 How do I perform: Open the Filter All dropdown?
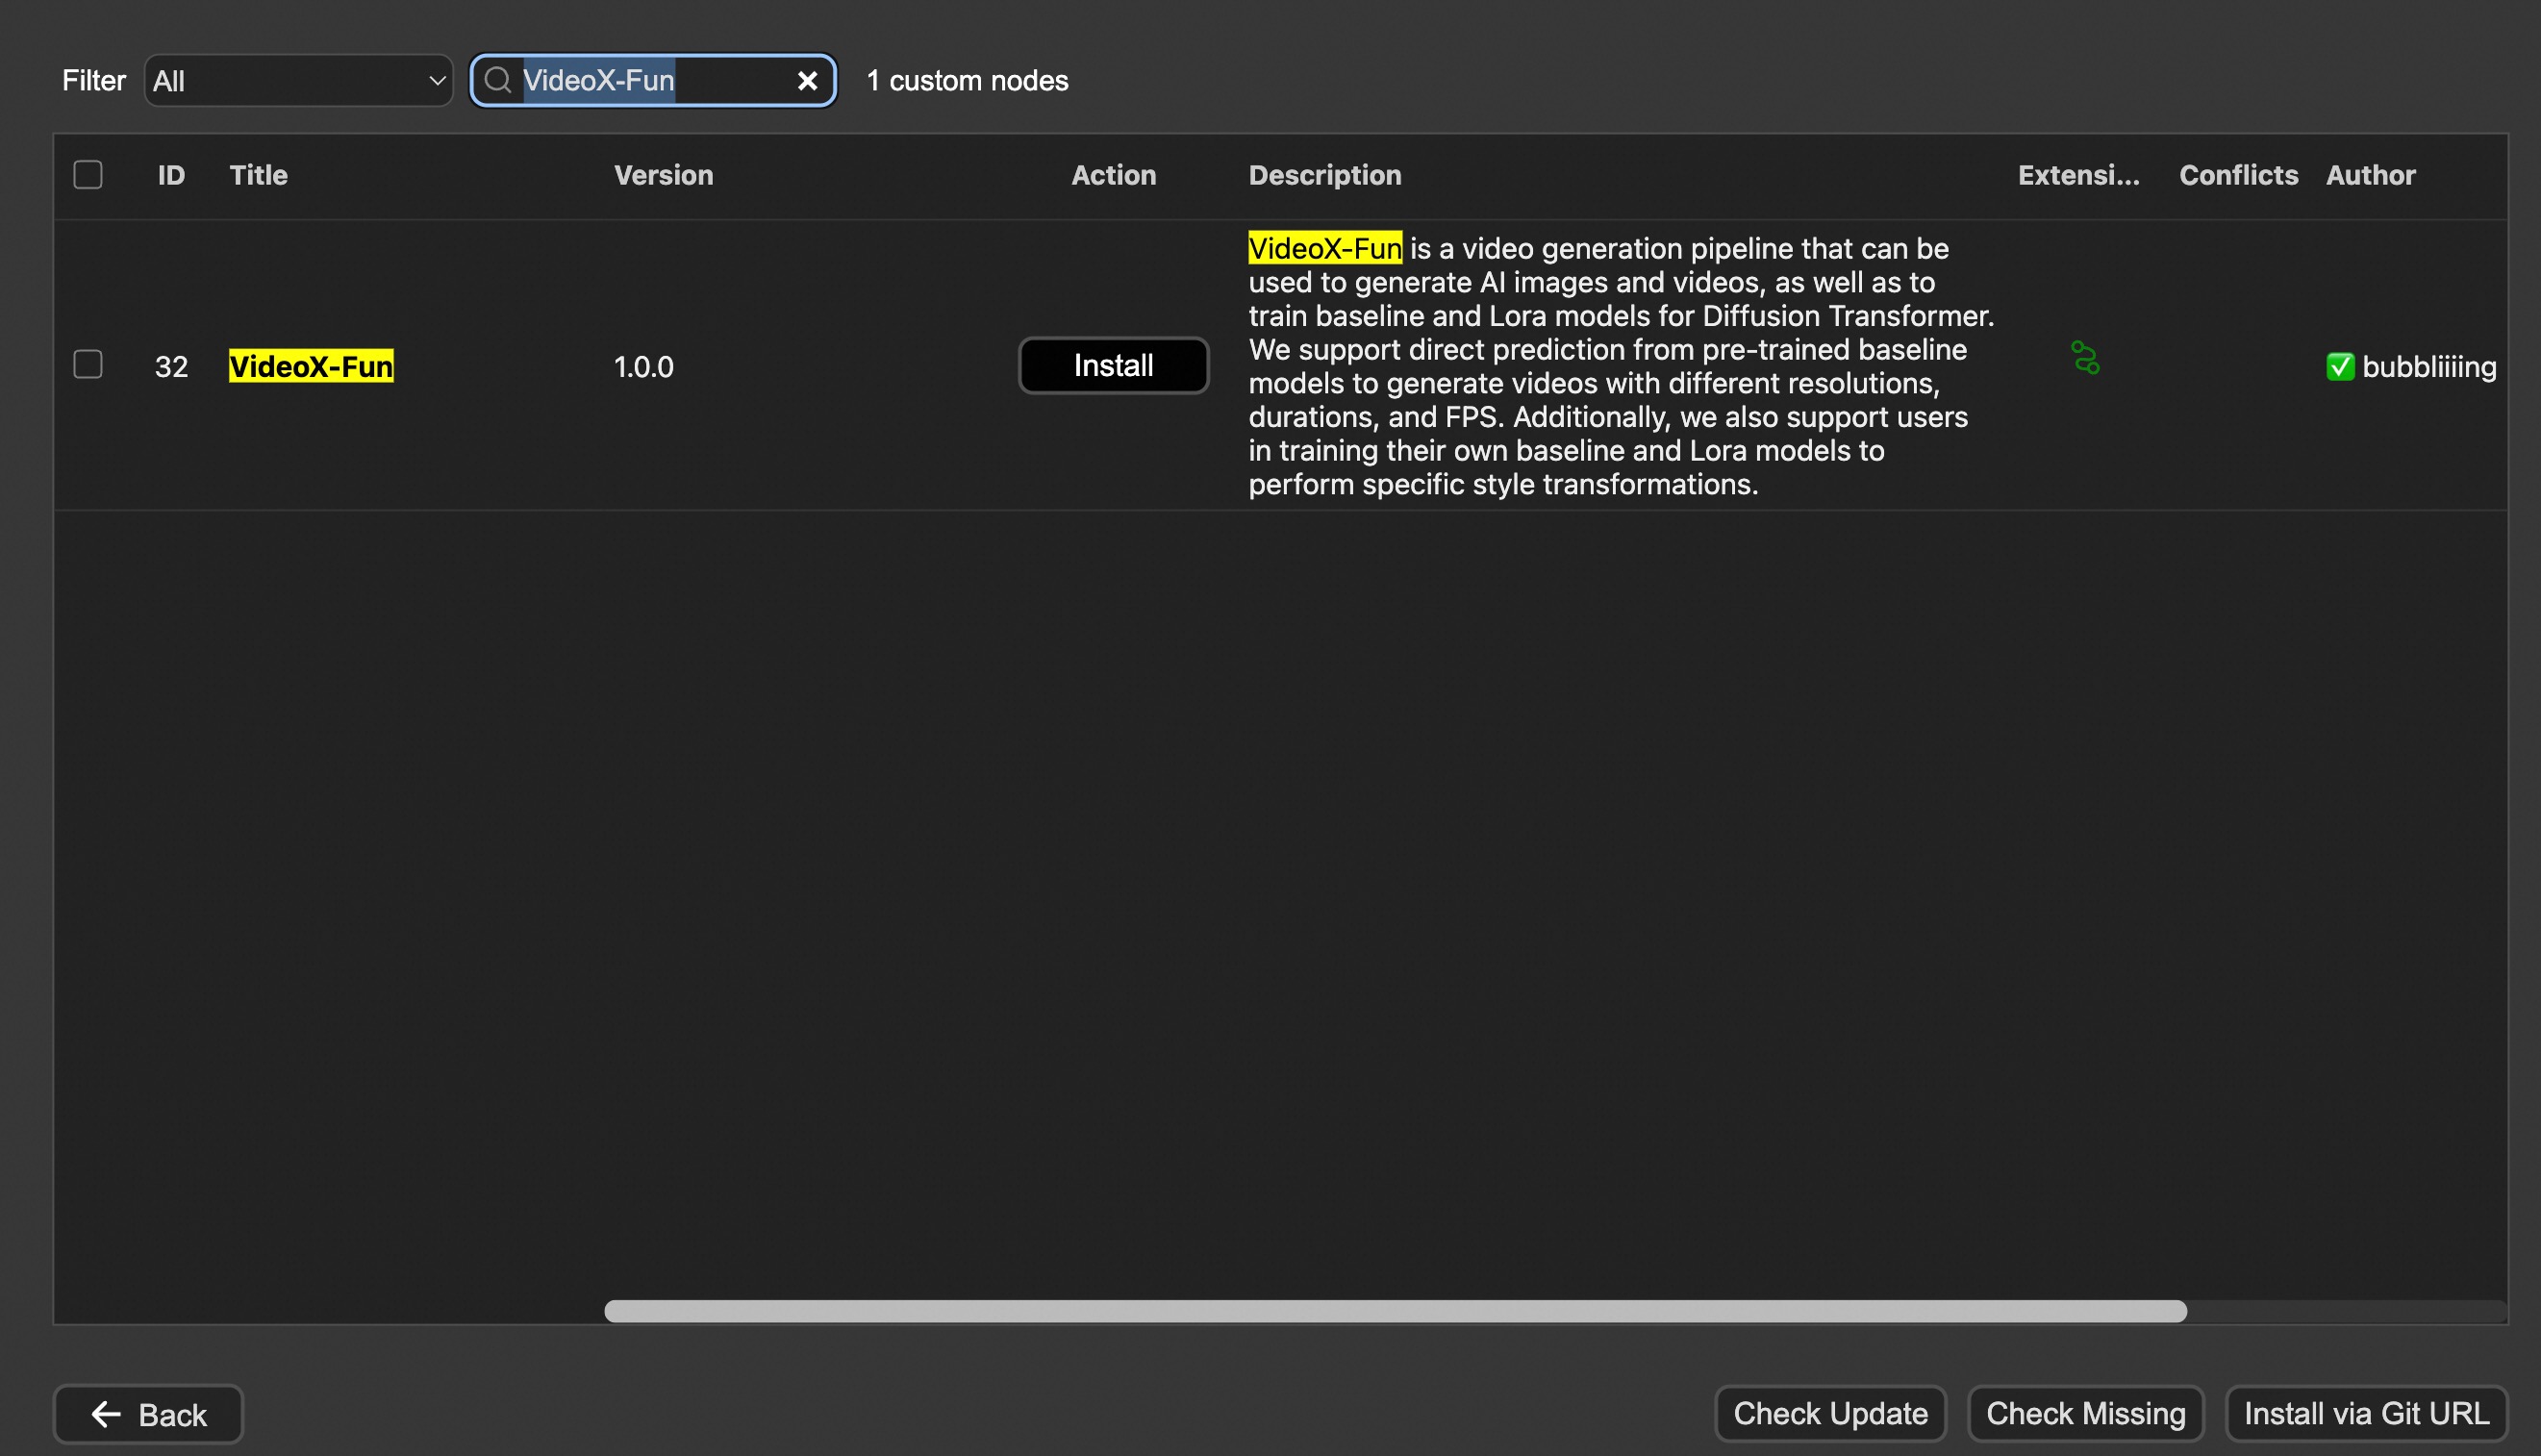(298, 81)
